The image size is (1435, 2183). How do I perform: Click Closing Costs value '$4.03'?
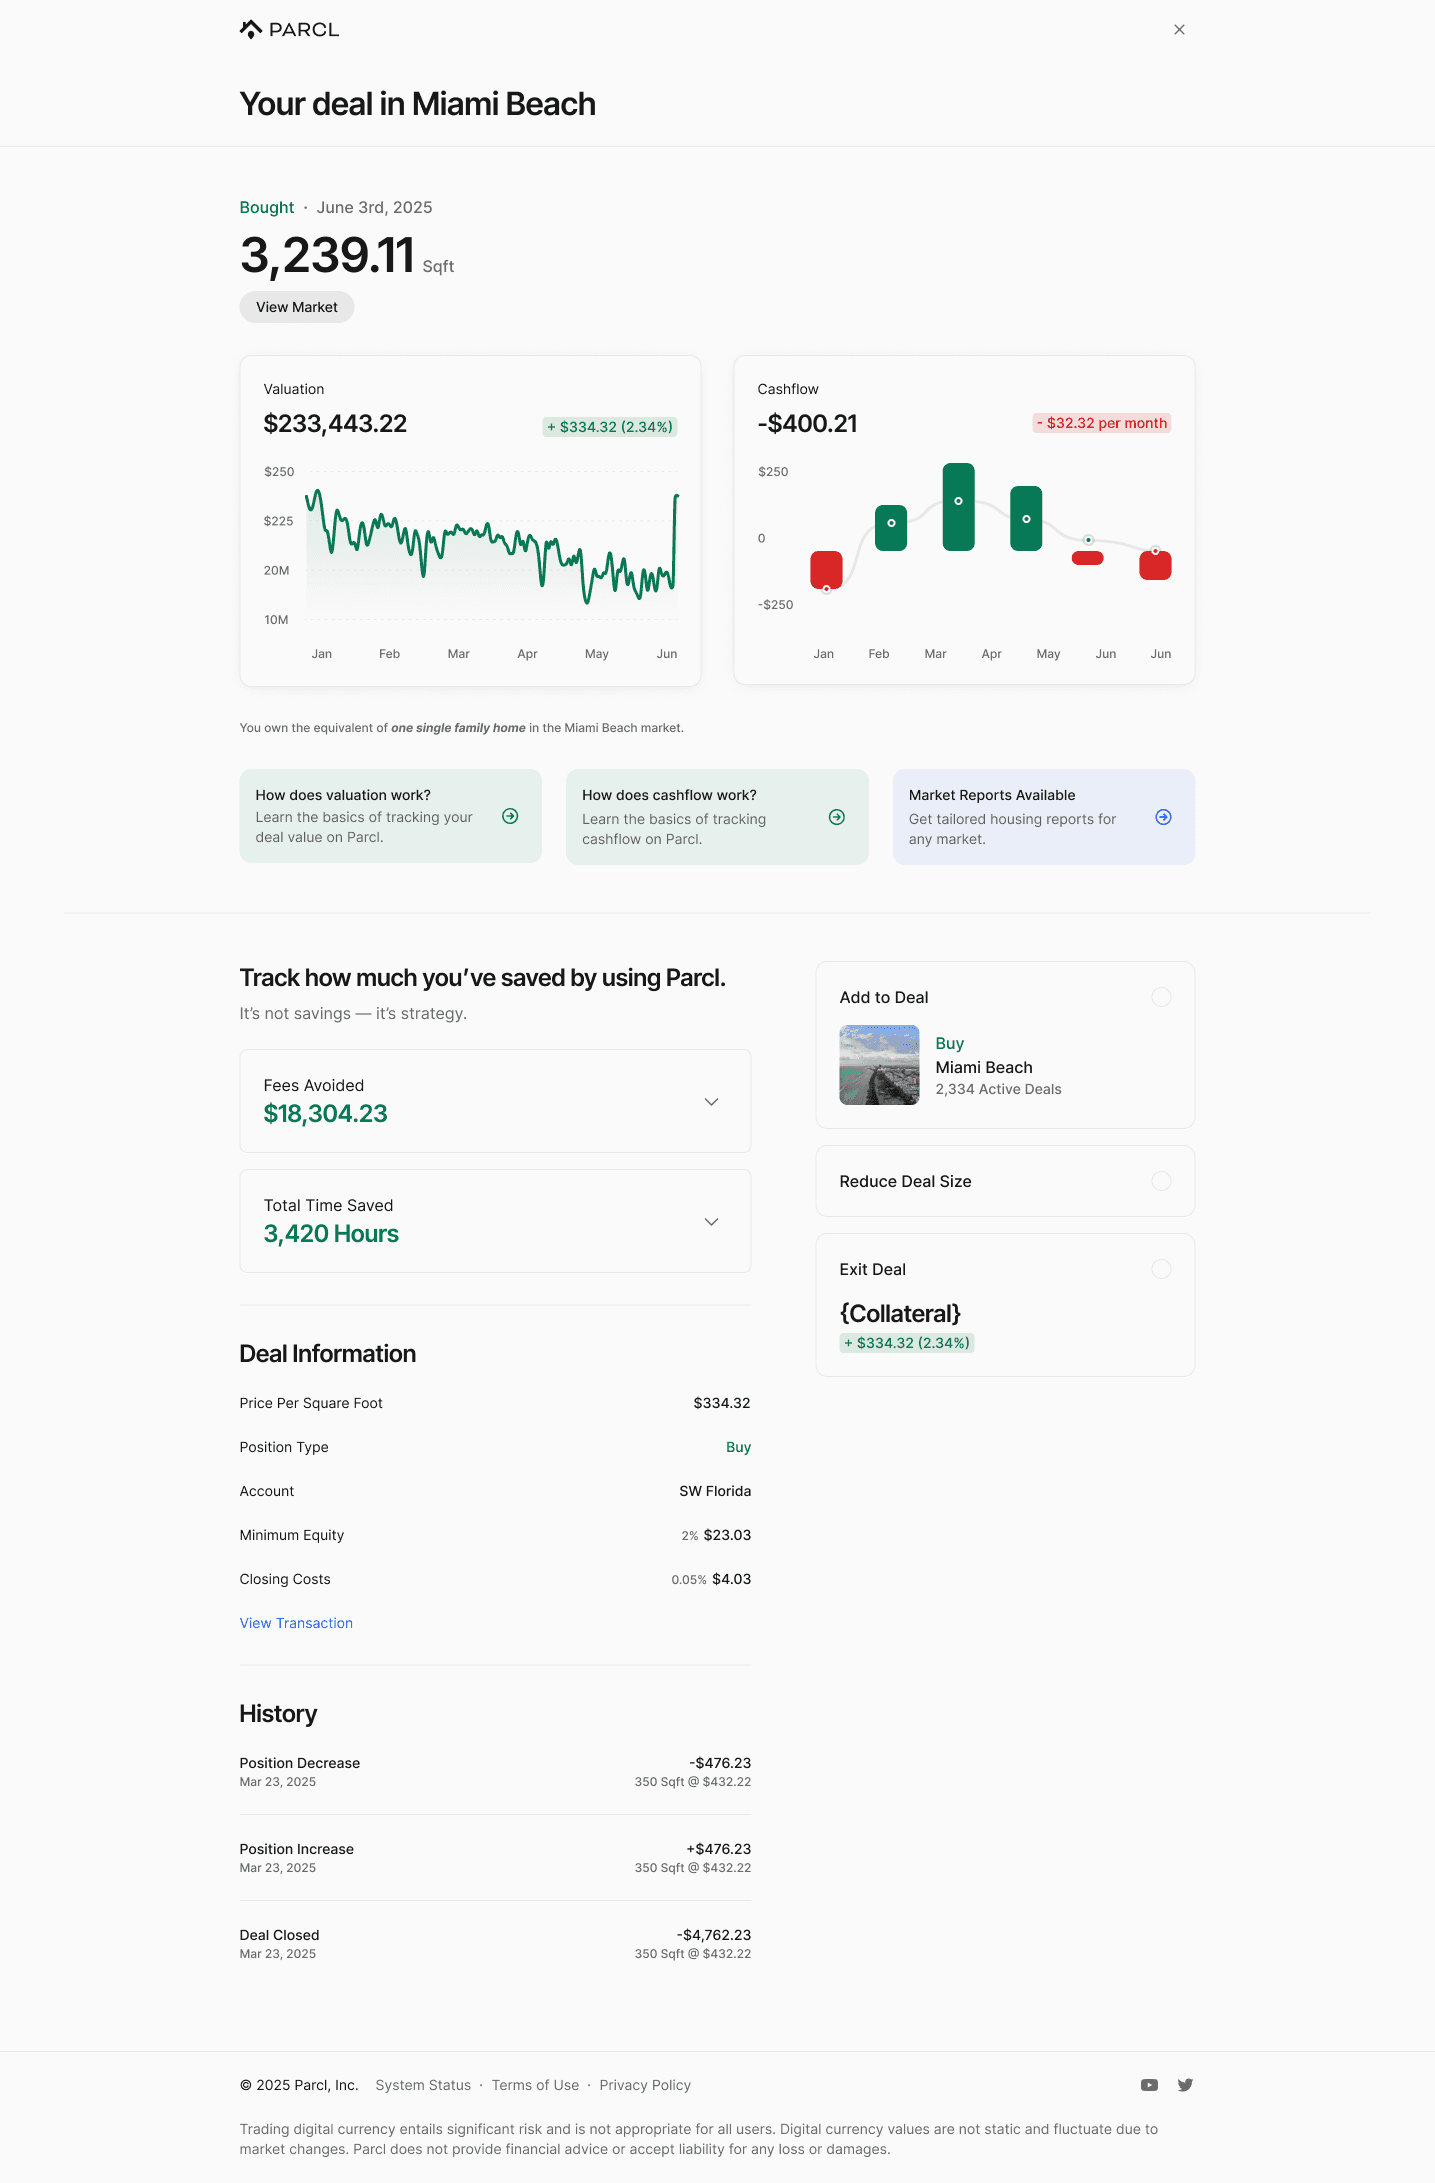click(731, 1579)
